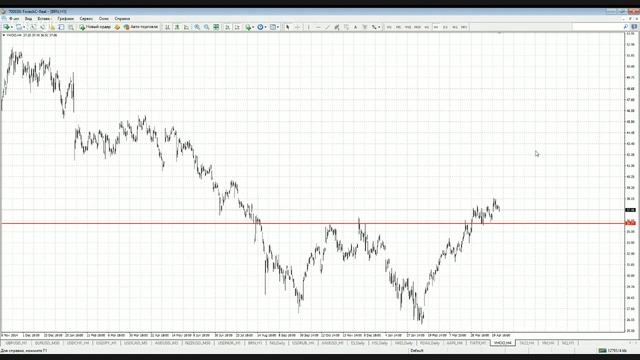Expand the Profiles dropdown arrow
This screenshot has width=640, height=360.
pos(24,27)
